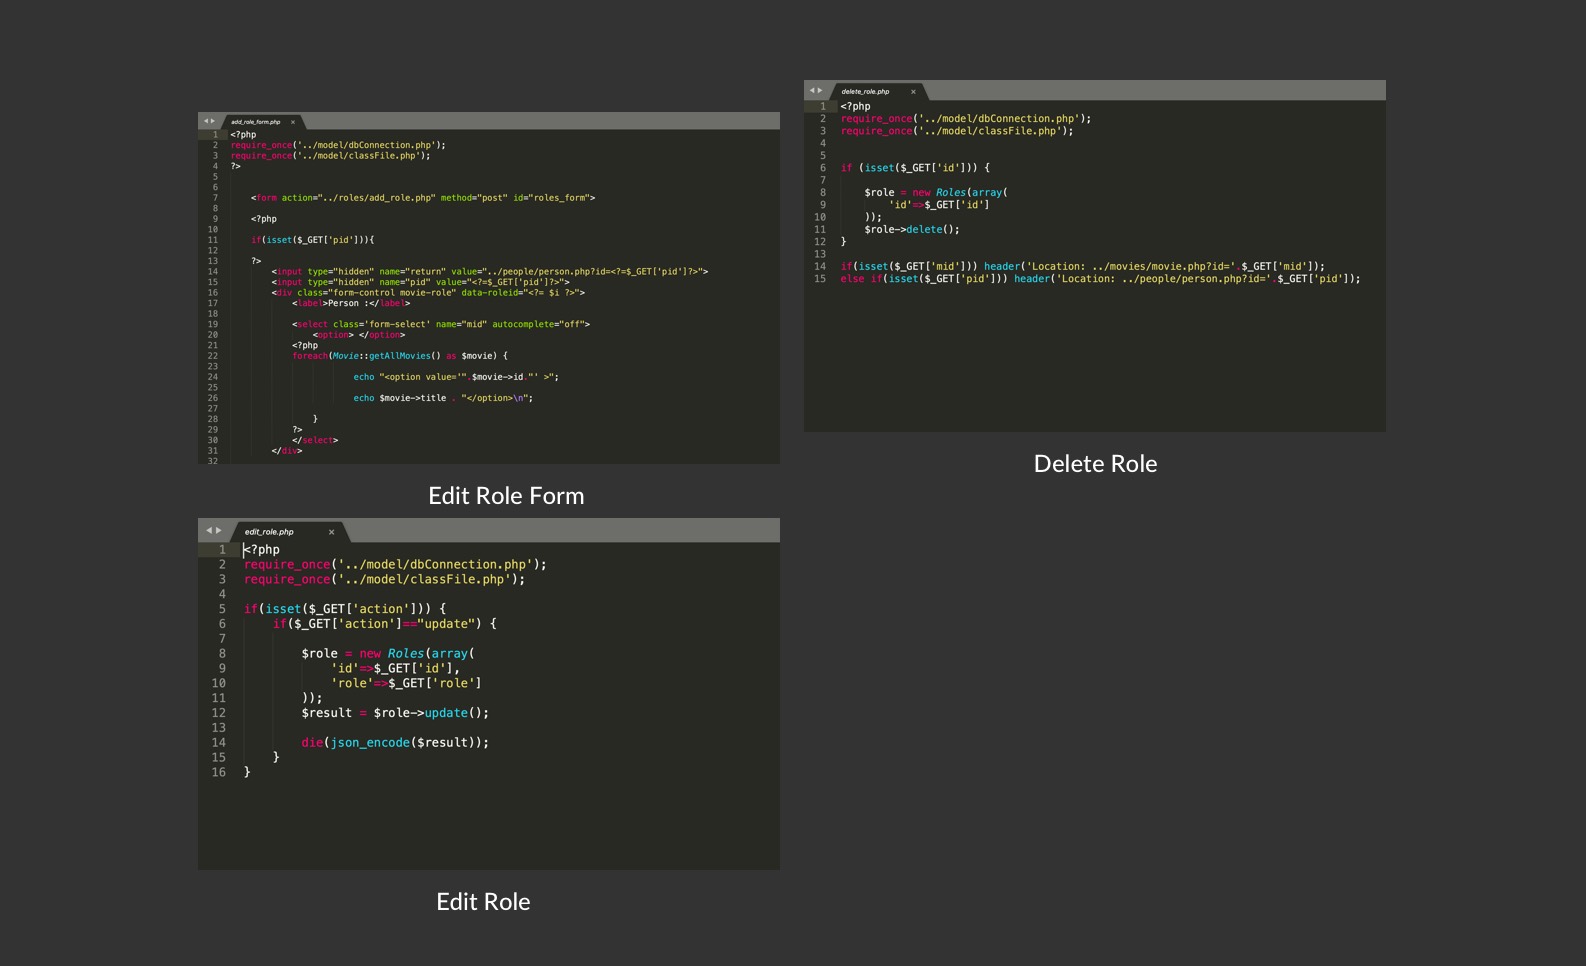
Task: Close the edit_role.php tab
Action: point(331,532)
